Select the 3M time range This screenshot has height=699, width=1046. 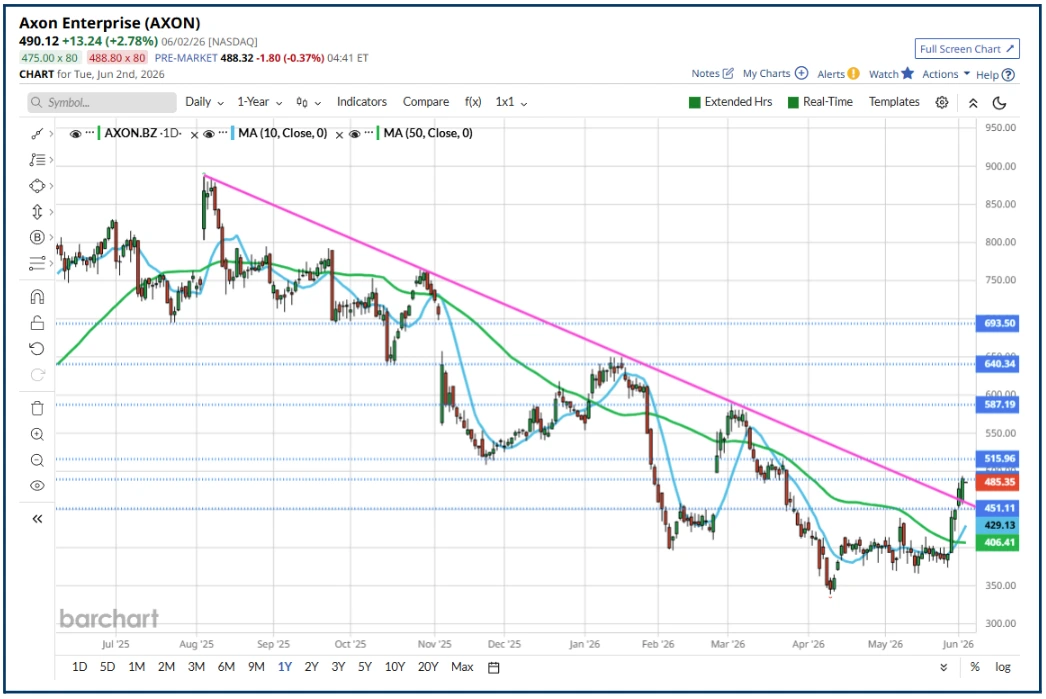tap(196, 667)
